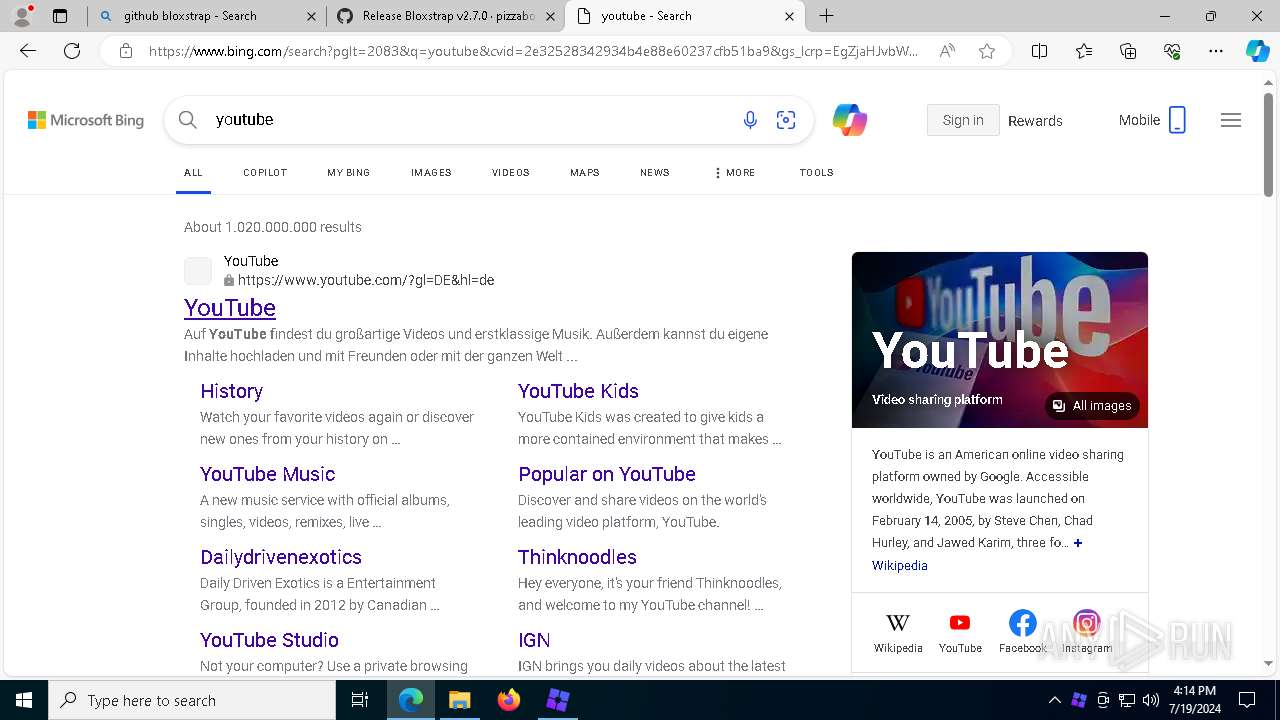
Task: Refresh the current page
Action: [x=72, y=51]
